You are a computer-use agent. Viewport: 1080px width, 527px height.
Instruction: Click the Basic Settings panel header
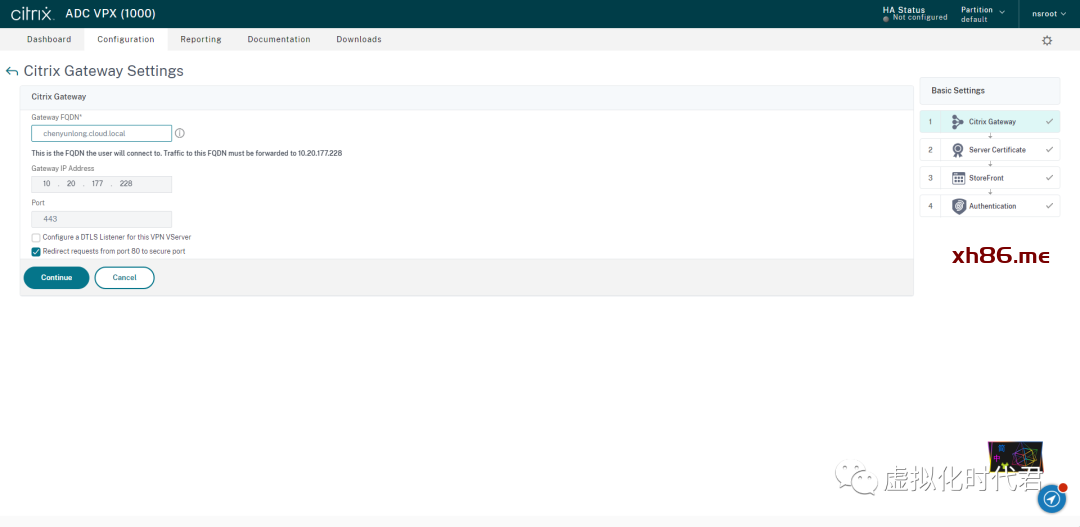(x=990, y=90)
